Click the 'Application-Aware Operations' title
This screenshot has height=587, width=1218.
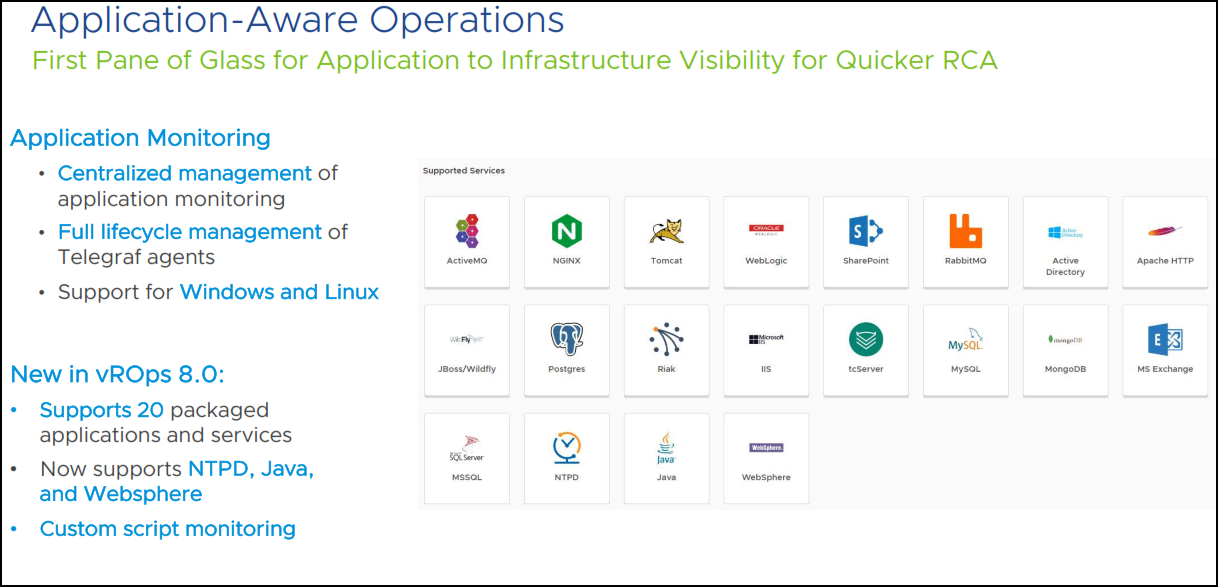pyautogui.click(x=298, y=19)
